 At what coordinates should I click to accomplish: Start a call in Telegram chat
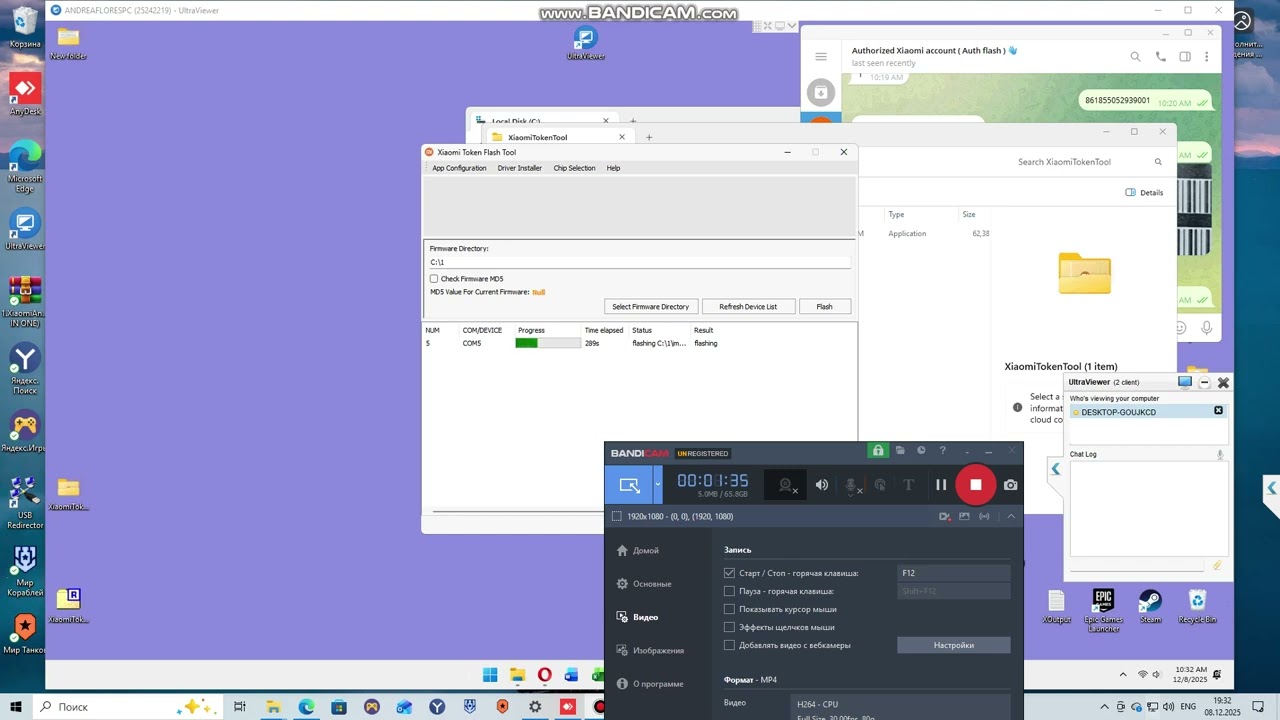(1160, 57)
